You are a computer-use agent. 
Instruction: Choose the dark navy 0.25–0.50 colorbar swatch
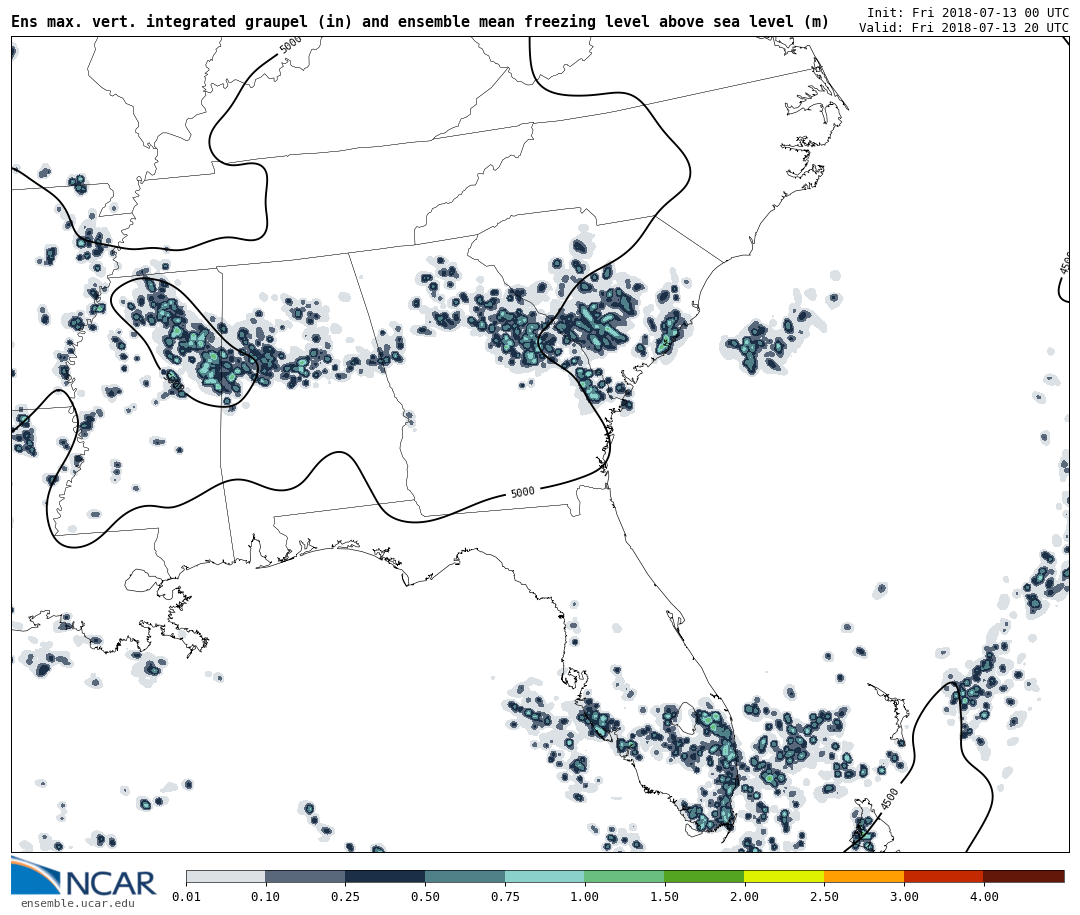385,876
